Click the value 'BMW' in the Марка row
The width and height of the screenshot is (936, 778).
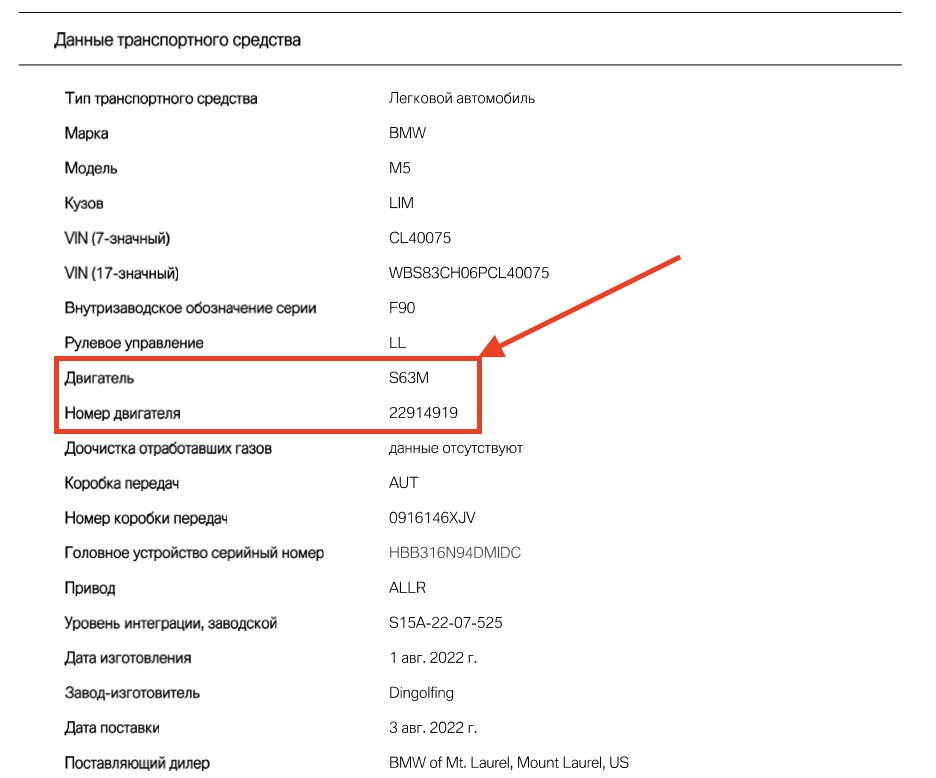(x=407, y=133)
